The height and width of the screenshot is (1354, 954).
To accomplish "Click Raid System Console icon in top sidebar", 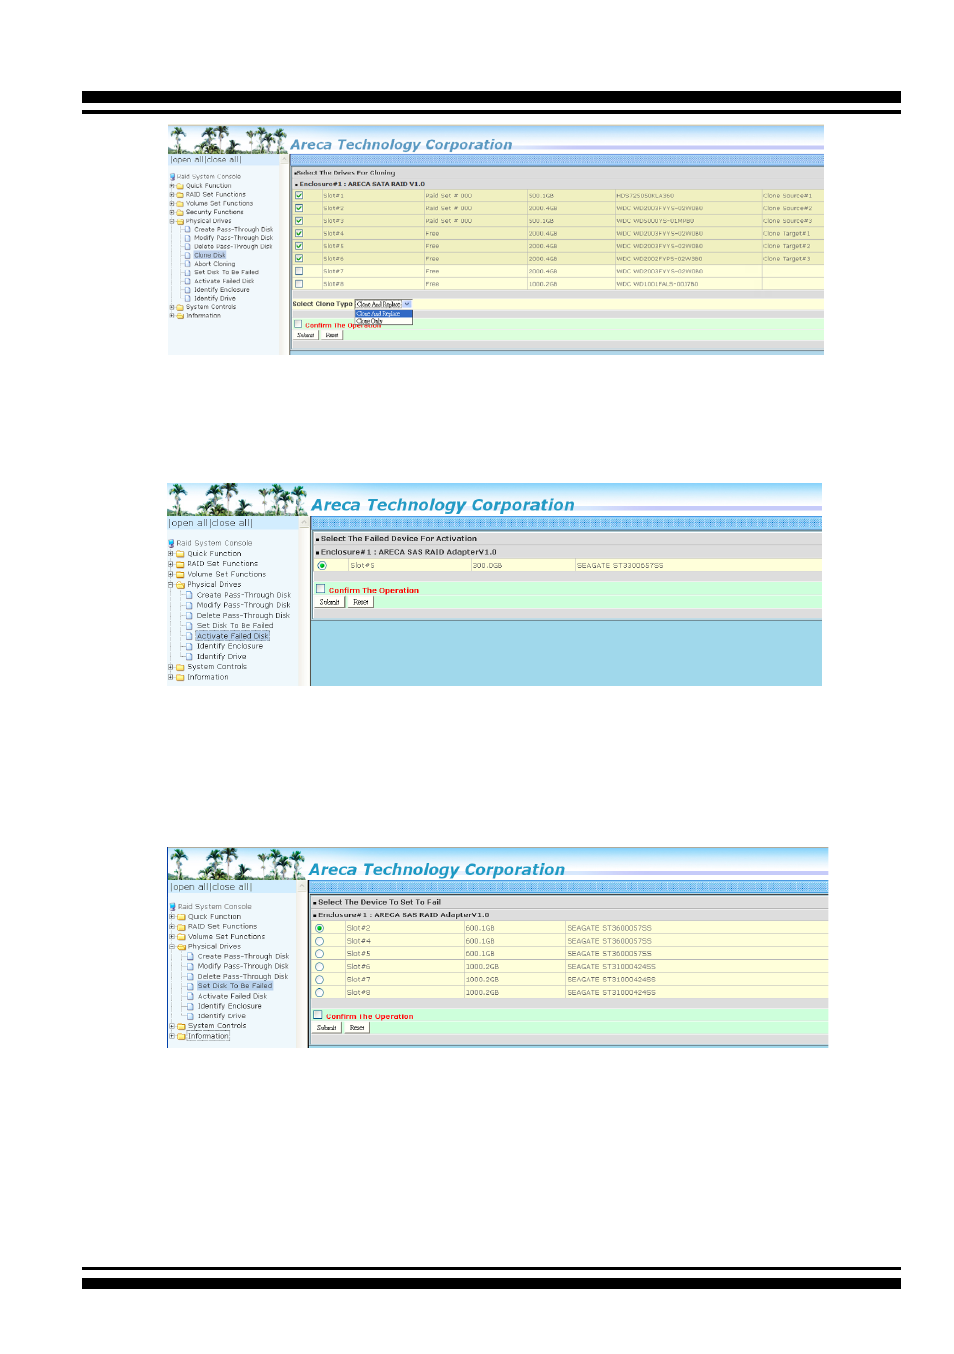I will tap(172, 177).
